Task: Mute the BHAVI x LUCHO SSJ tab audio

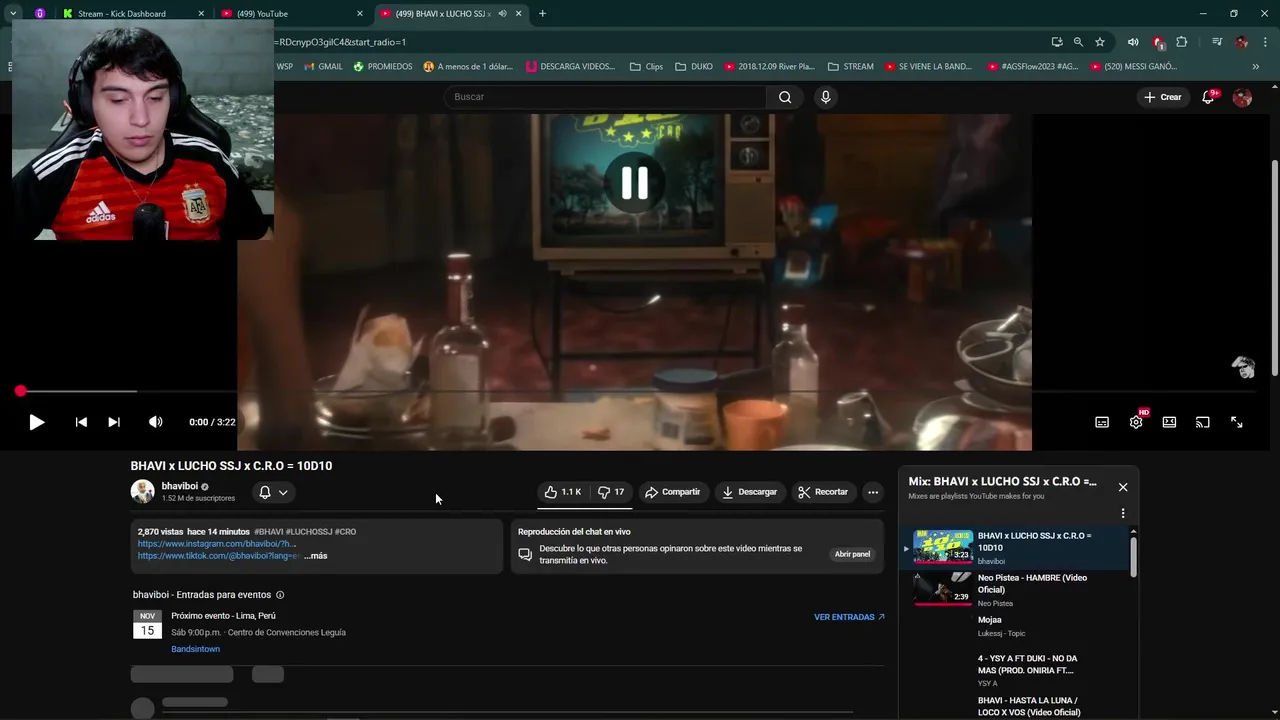Action: 502,13
